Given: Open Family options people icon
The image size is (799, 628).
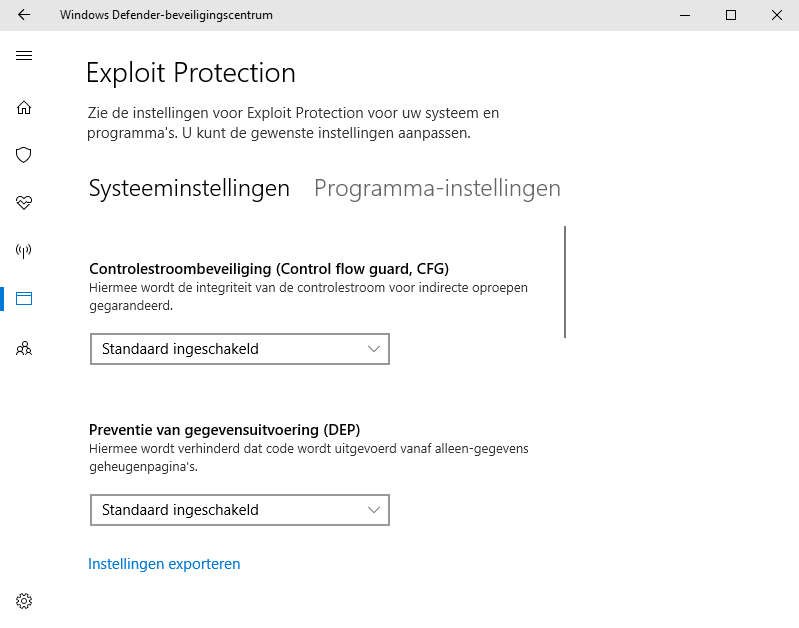Looking at the screenshot, I should point(24,349).
